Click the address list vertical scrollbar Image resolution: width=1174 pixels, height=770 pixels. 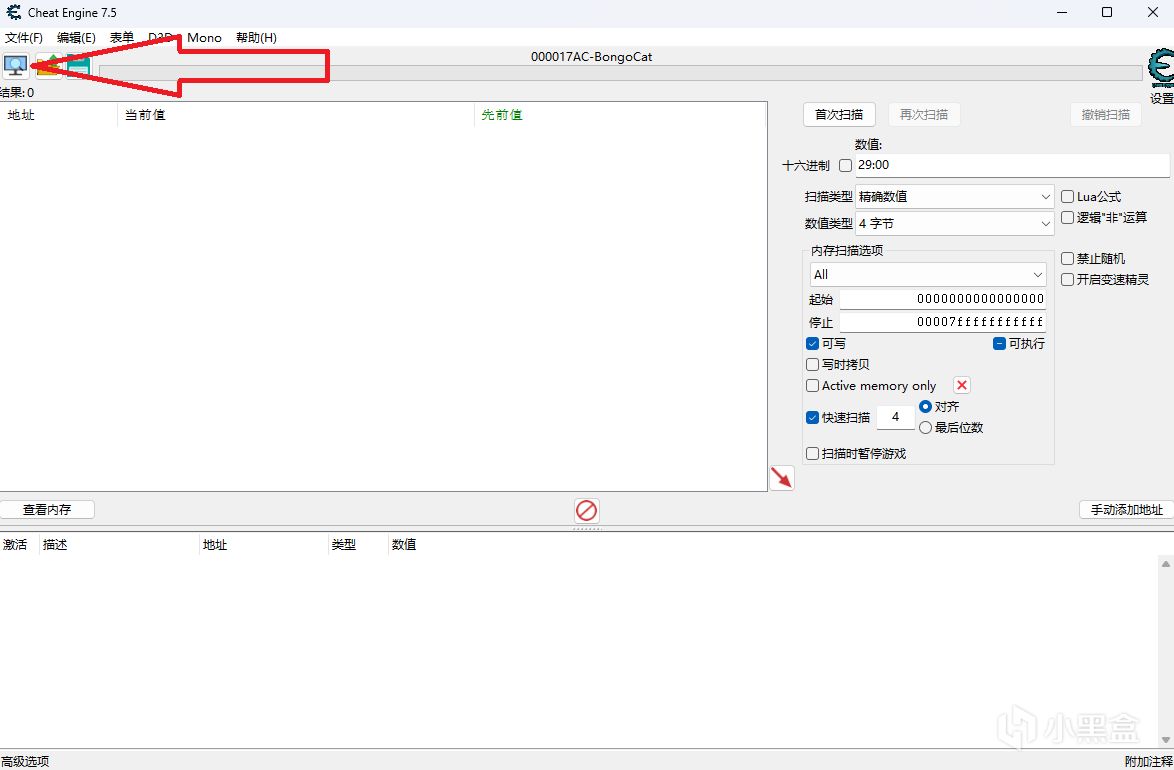pyautogui.click(x=1166, y=650)
